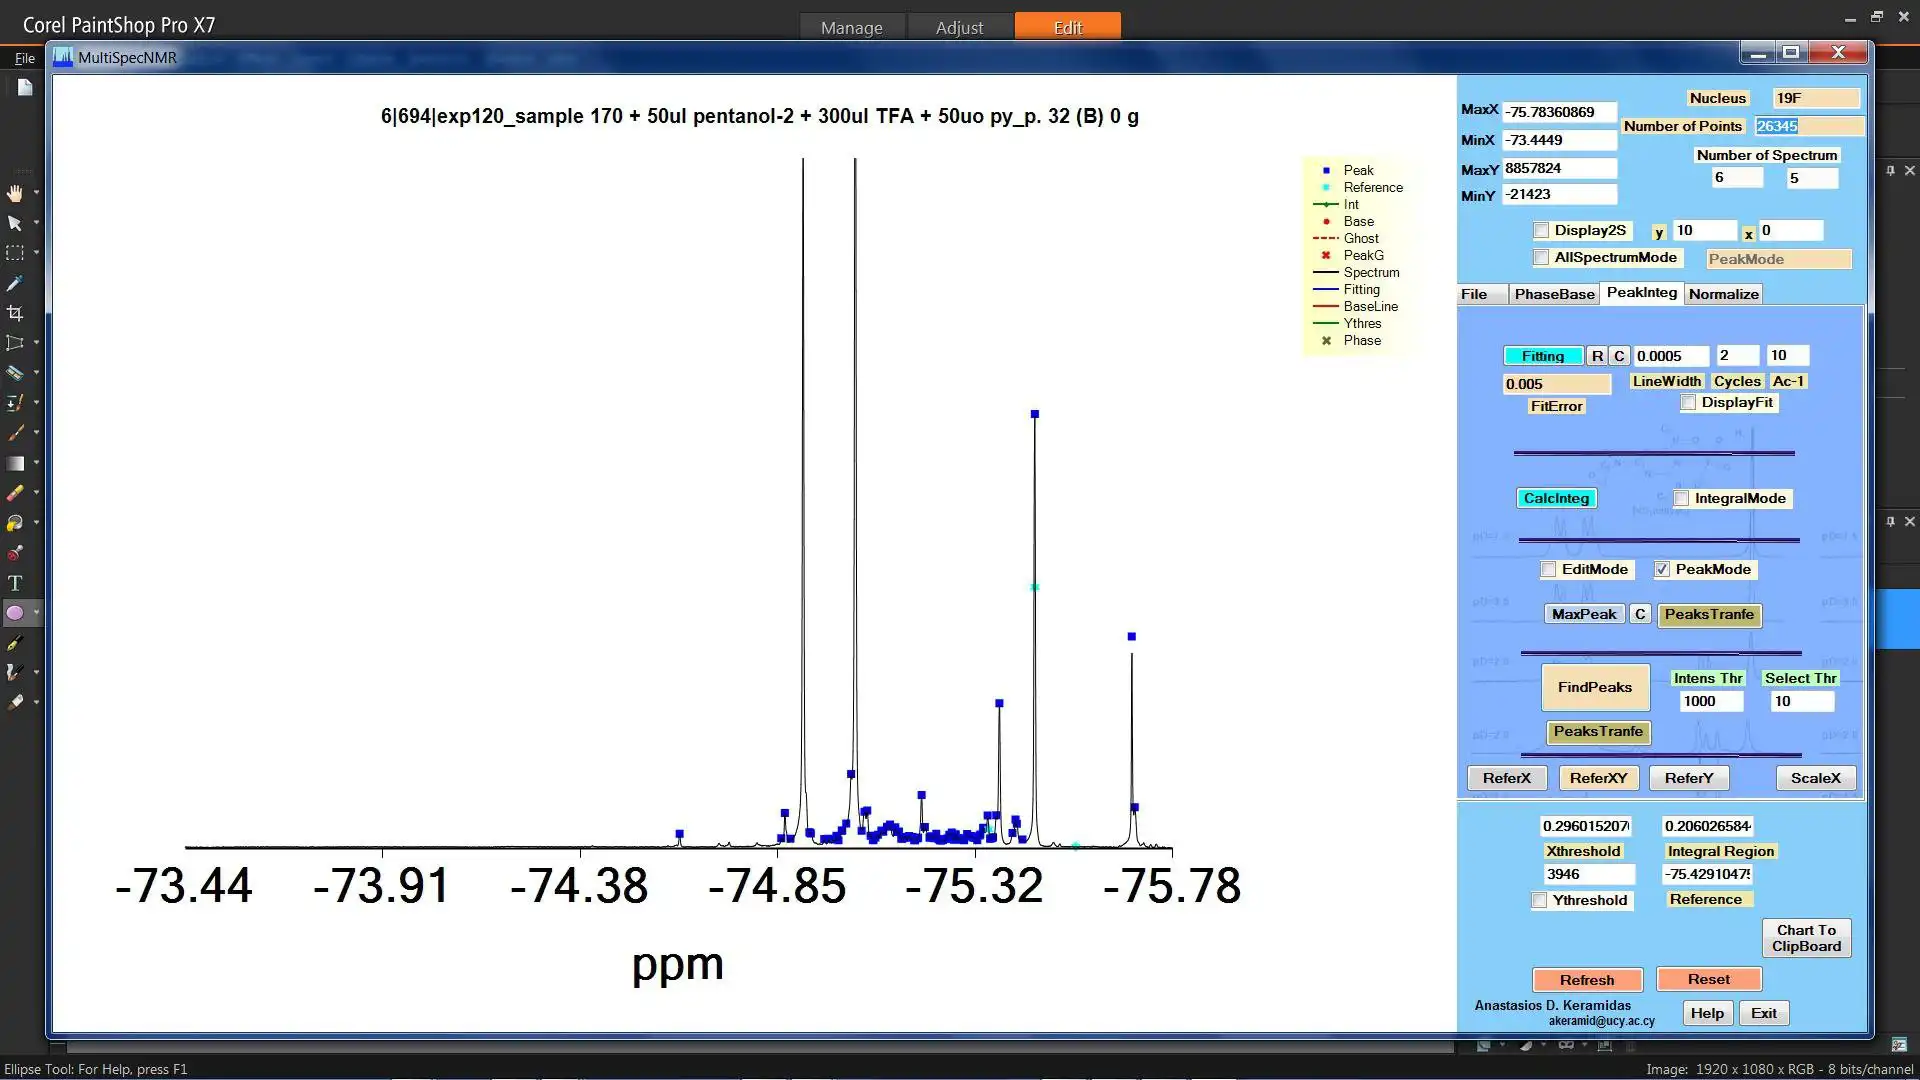Select the Pan hand tool
This screenshot has height=1080, width=1920.
(x=15, y=192)
